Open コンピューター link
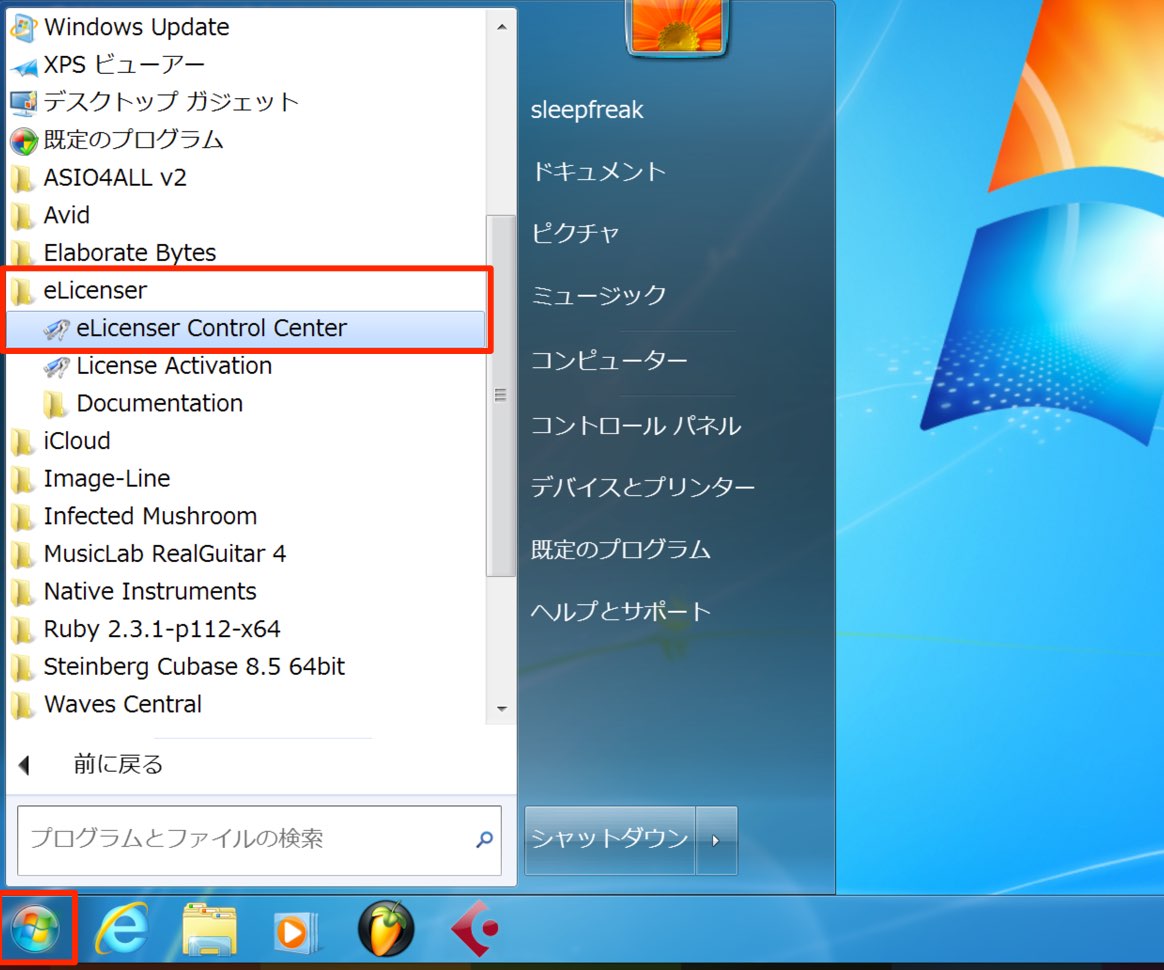The image size is (1164, 970). 609,361
